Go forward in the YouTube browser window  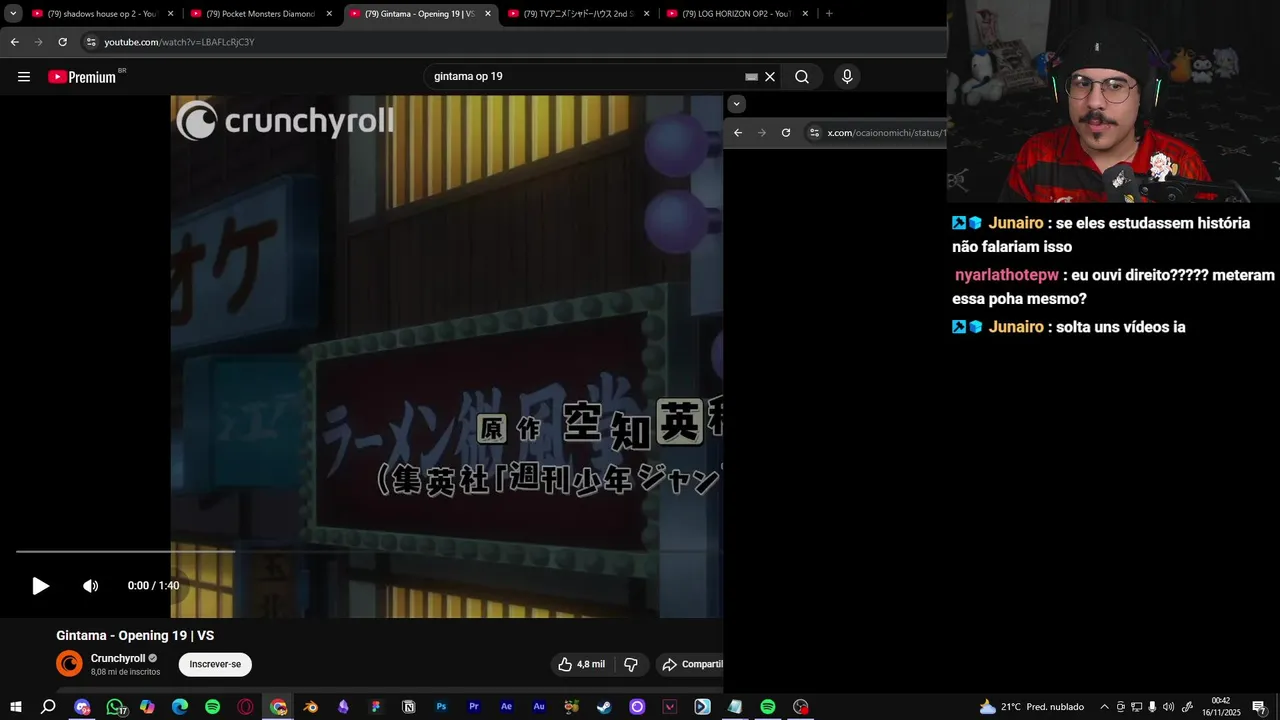38,42
